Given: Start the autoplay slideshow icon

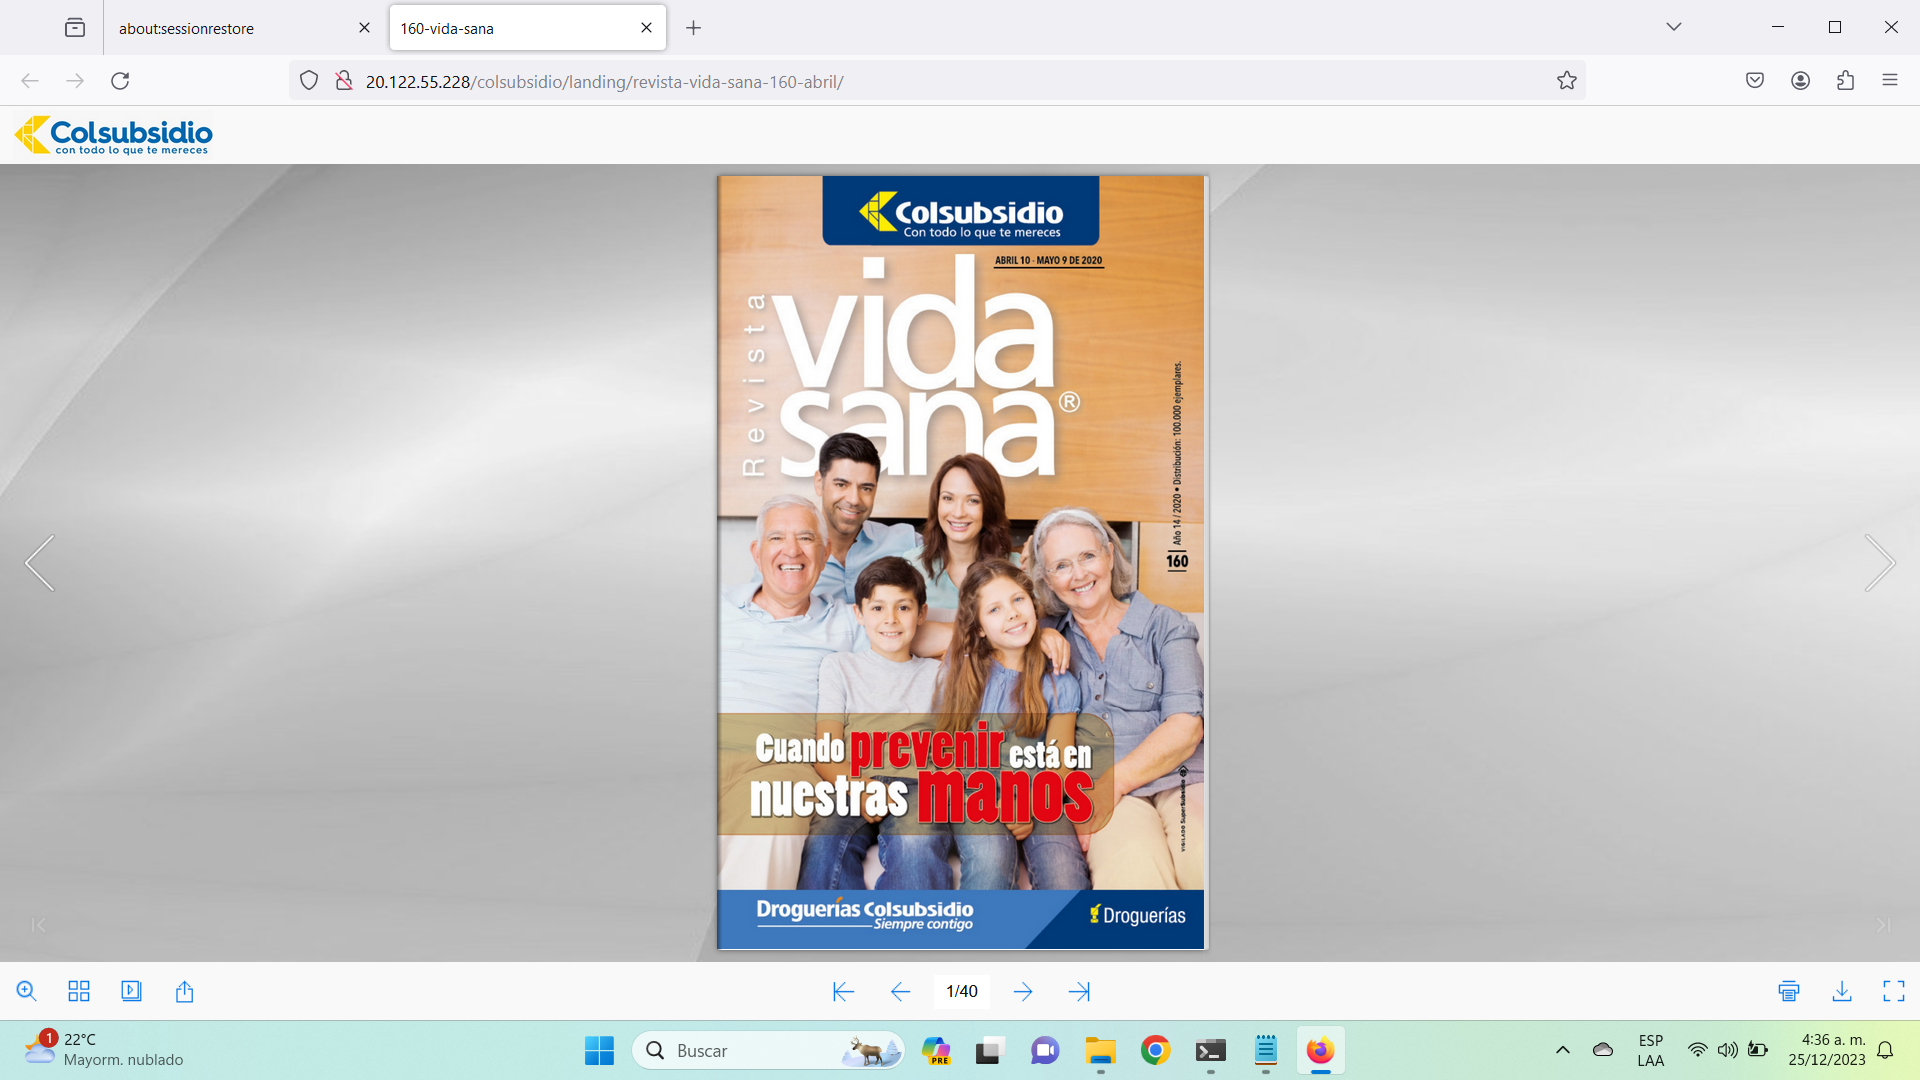Looking at the screenshot, I should (x=131, y=991).
